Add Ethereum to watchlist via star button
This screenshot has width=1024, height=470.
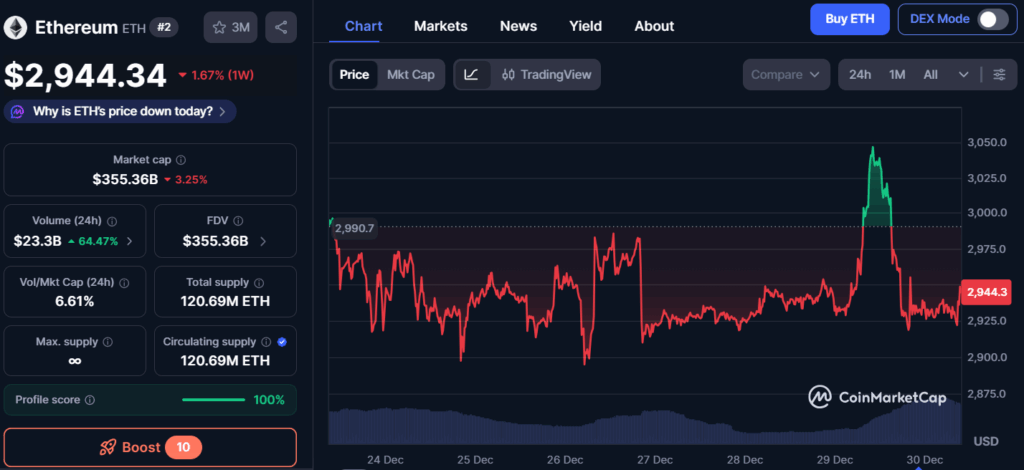coord(229,27)
